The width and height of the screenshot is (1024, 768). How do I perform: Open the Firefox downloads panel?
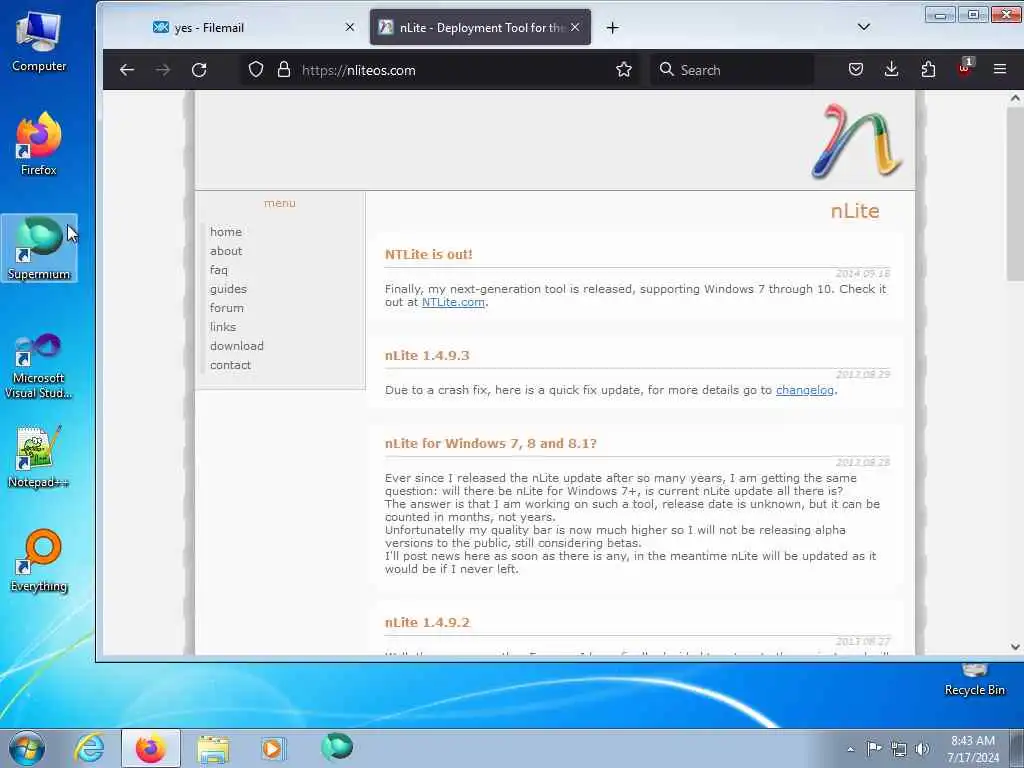tap(891, 70)
